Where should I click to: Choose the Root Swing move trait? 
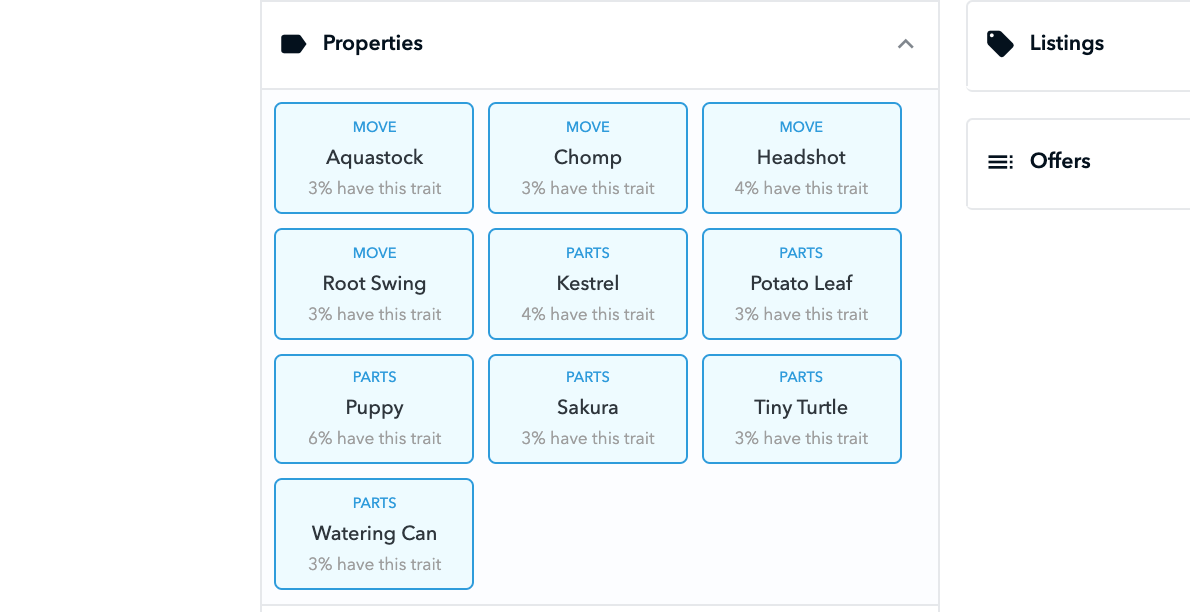(374, 284)
